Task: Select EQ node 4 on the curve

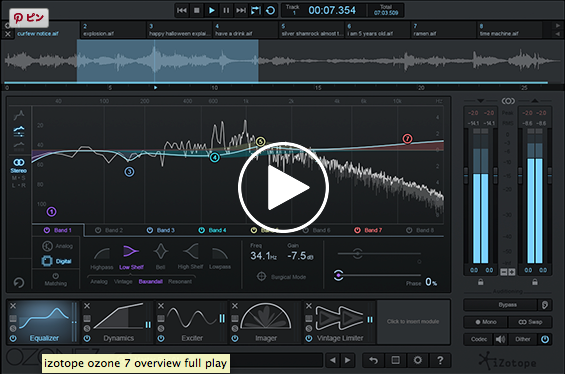Action: click(215, 157)
